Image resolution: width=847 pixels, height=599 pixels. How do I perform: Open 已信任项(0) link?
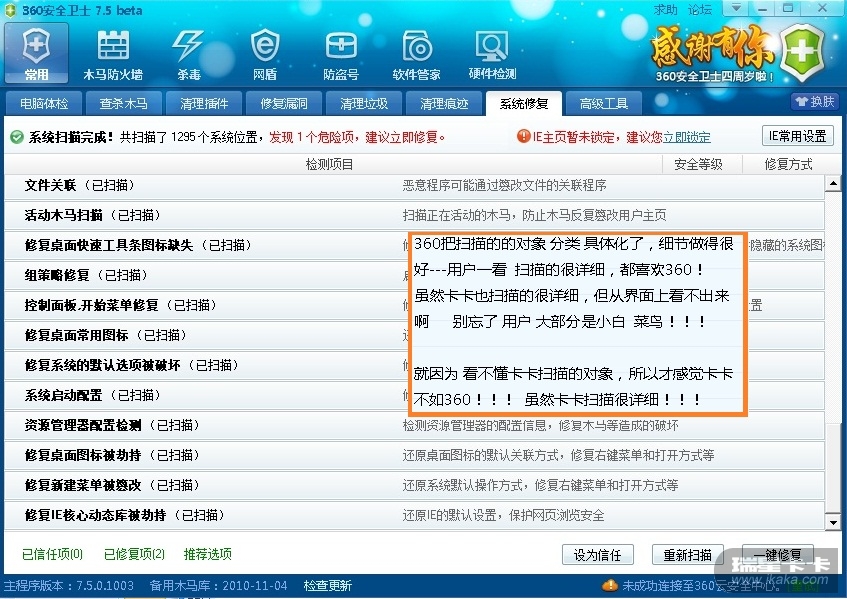(x=52, y=554)
